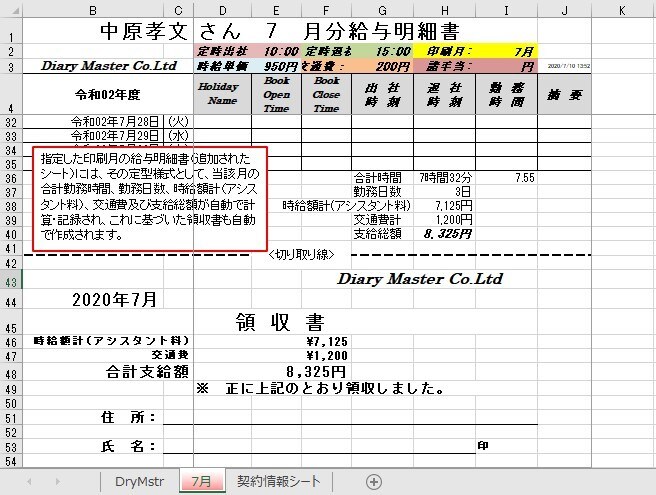Click the Diary Master Co.Ltd in row 43
The image size is (656, 495).
pyautogui.click(x=420, y=279)
